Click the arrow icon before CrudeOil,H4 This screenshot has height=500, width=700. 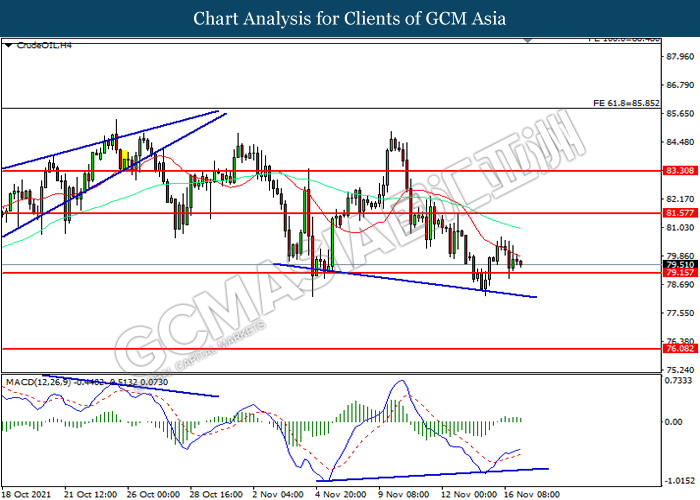coord(8,46)
